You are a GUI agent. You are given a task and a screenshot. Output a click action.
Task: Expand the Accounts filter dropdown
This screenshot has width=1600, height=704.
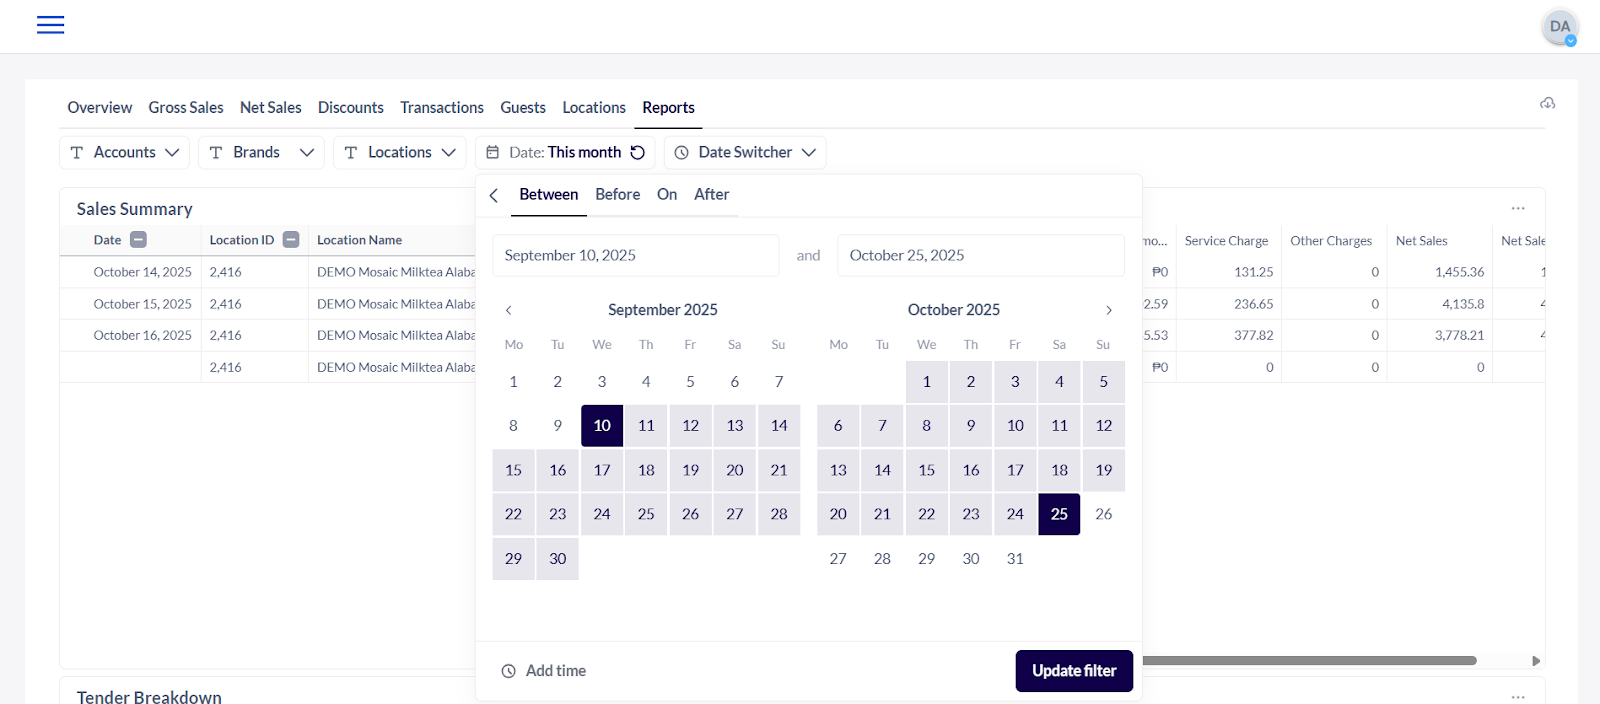(x=125, y=153)
